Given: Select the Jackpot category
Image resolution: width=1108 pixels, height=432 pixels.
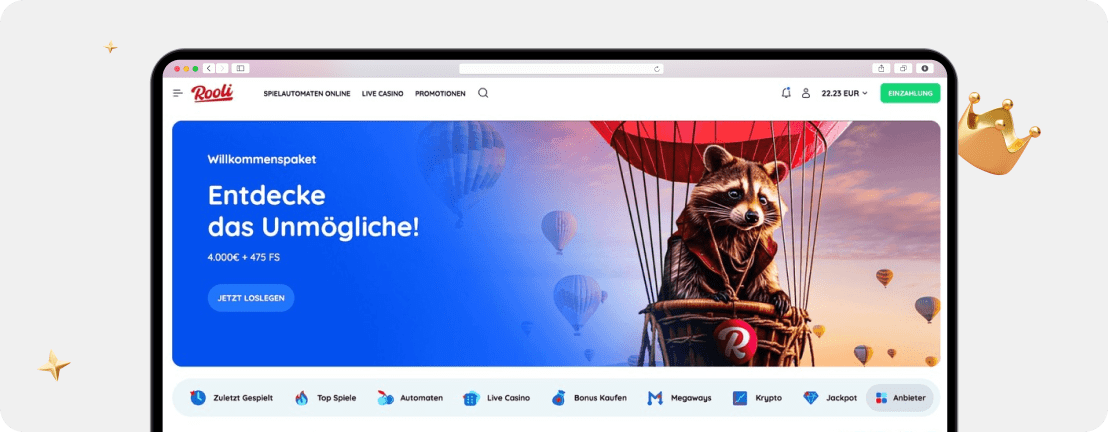Looking at the screenshot, I should (830, 398).
